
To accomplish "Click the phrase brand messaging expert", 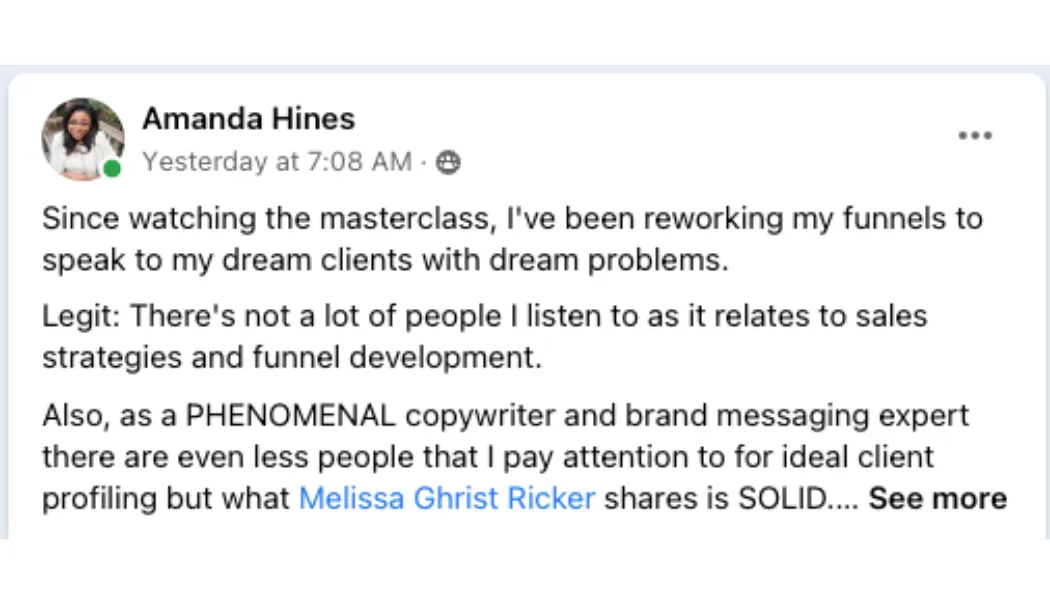I will coord(797,417).
